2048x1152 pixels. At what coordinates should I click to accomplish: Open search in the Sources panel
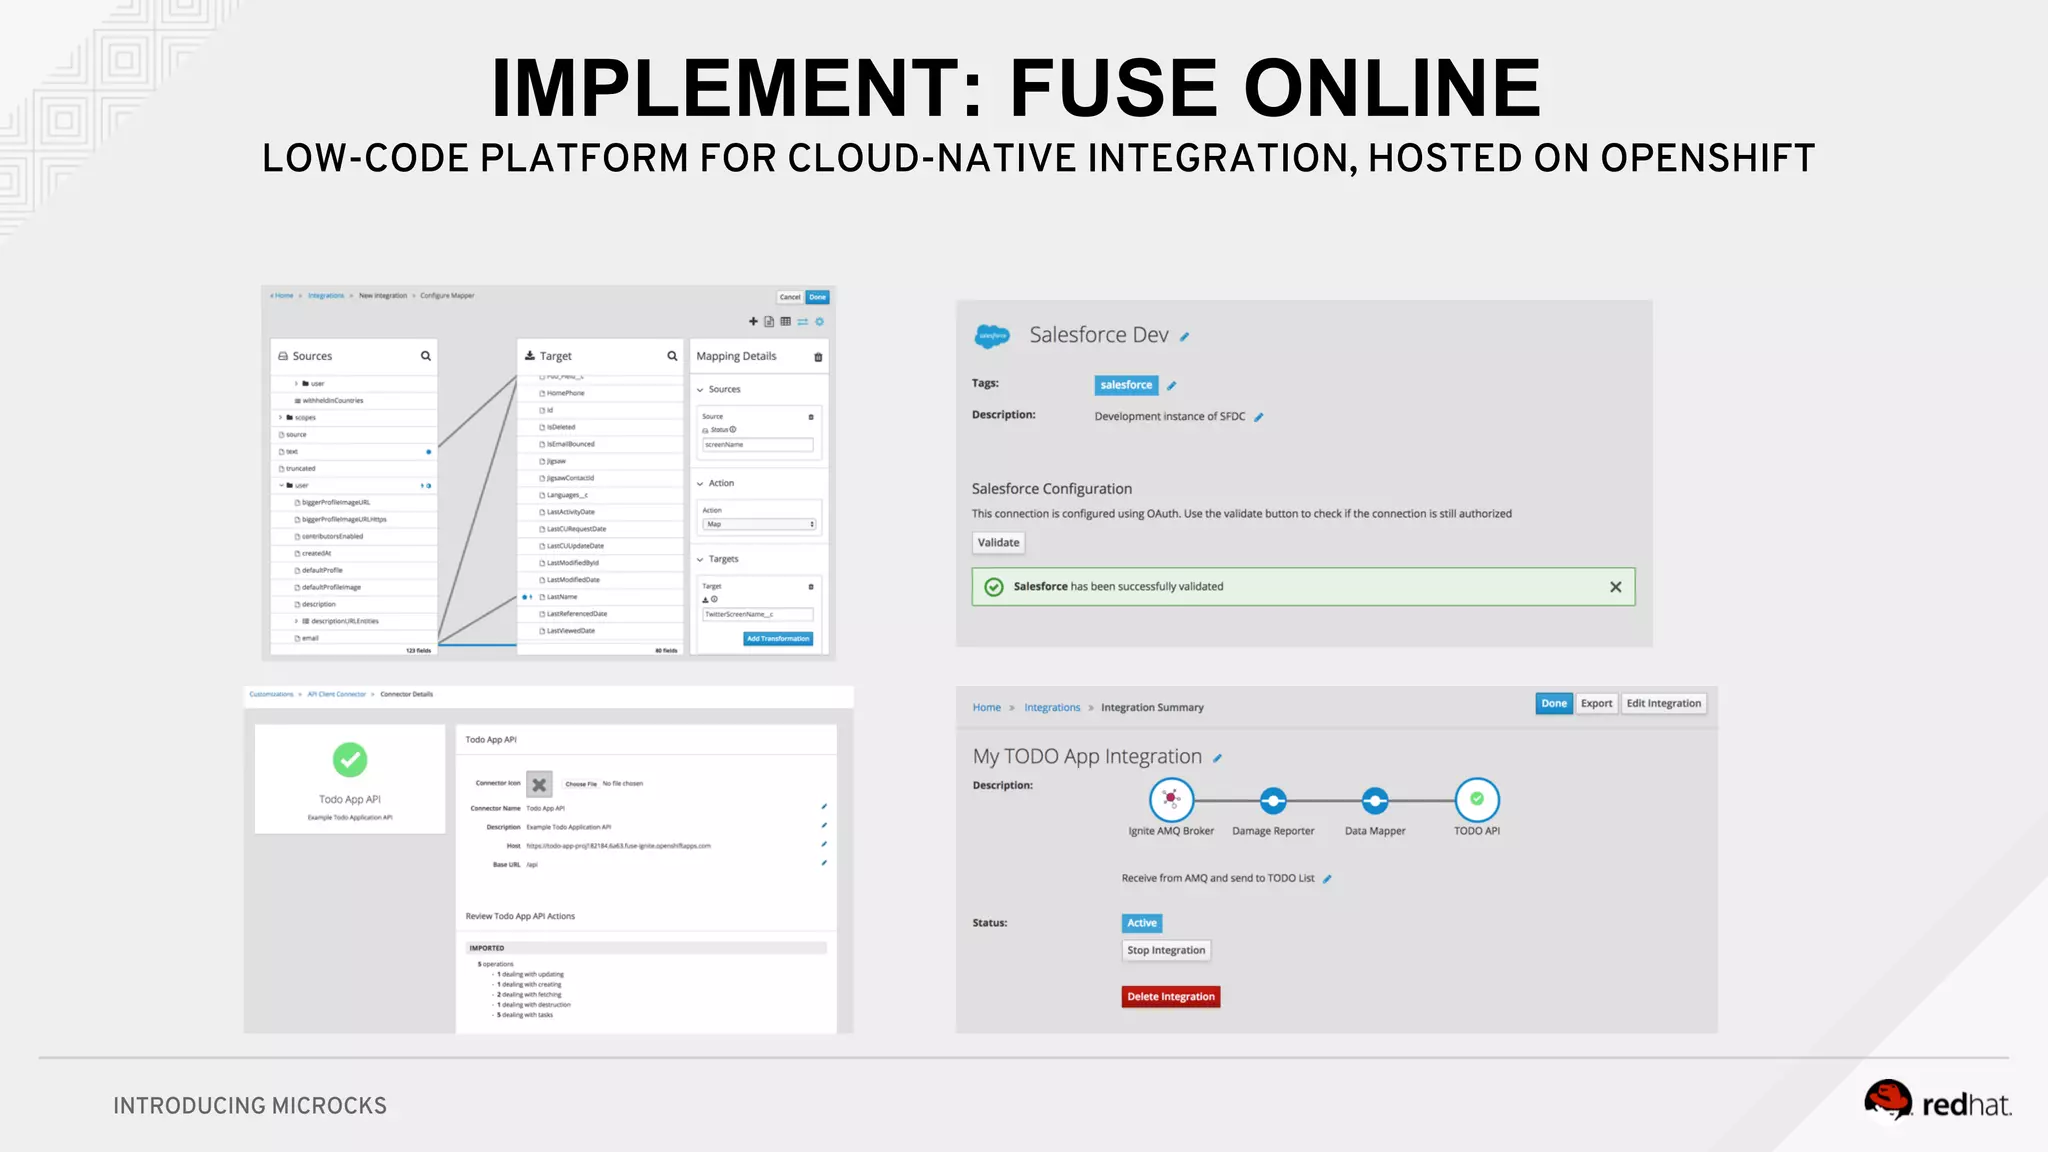pos(426,356)
